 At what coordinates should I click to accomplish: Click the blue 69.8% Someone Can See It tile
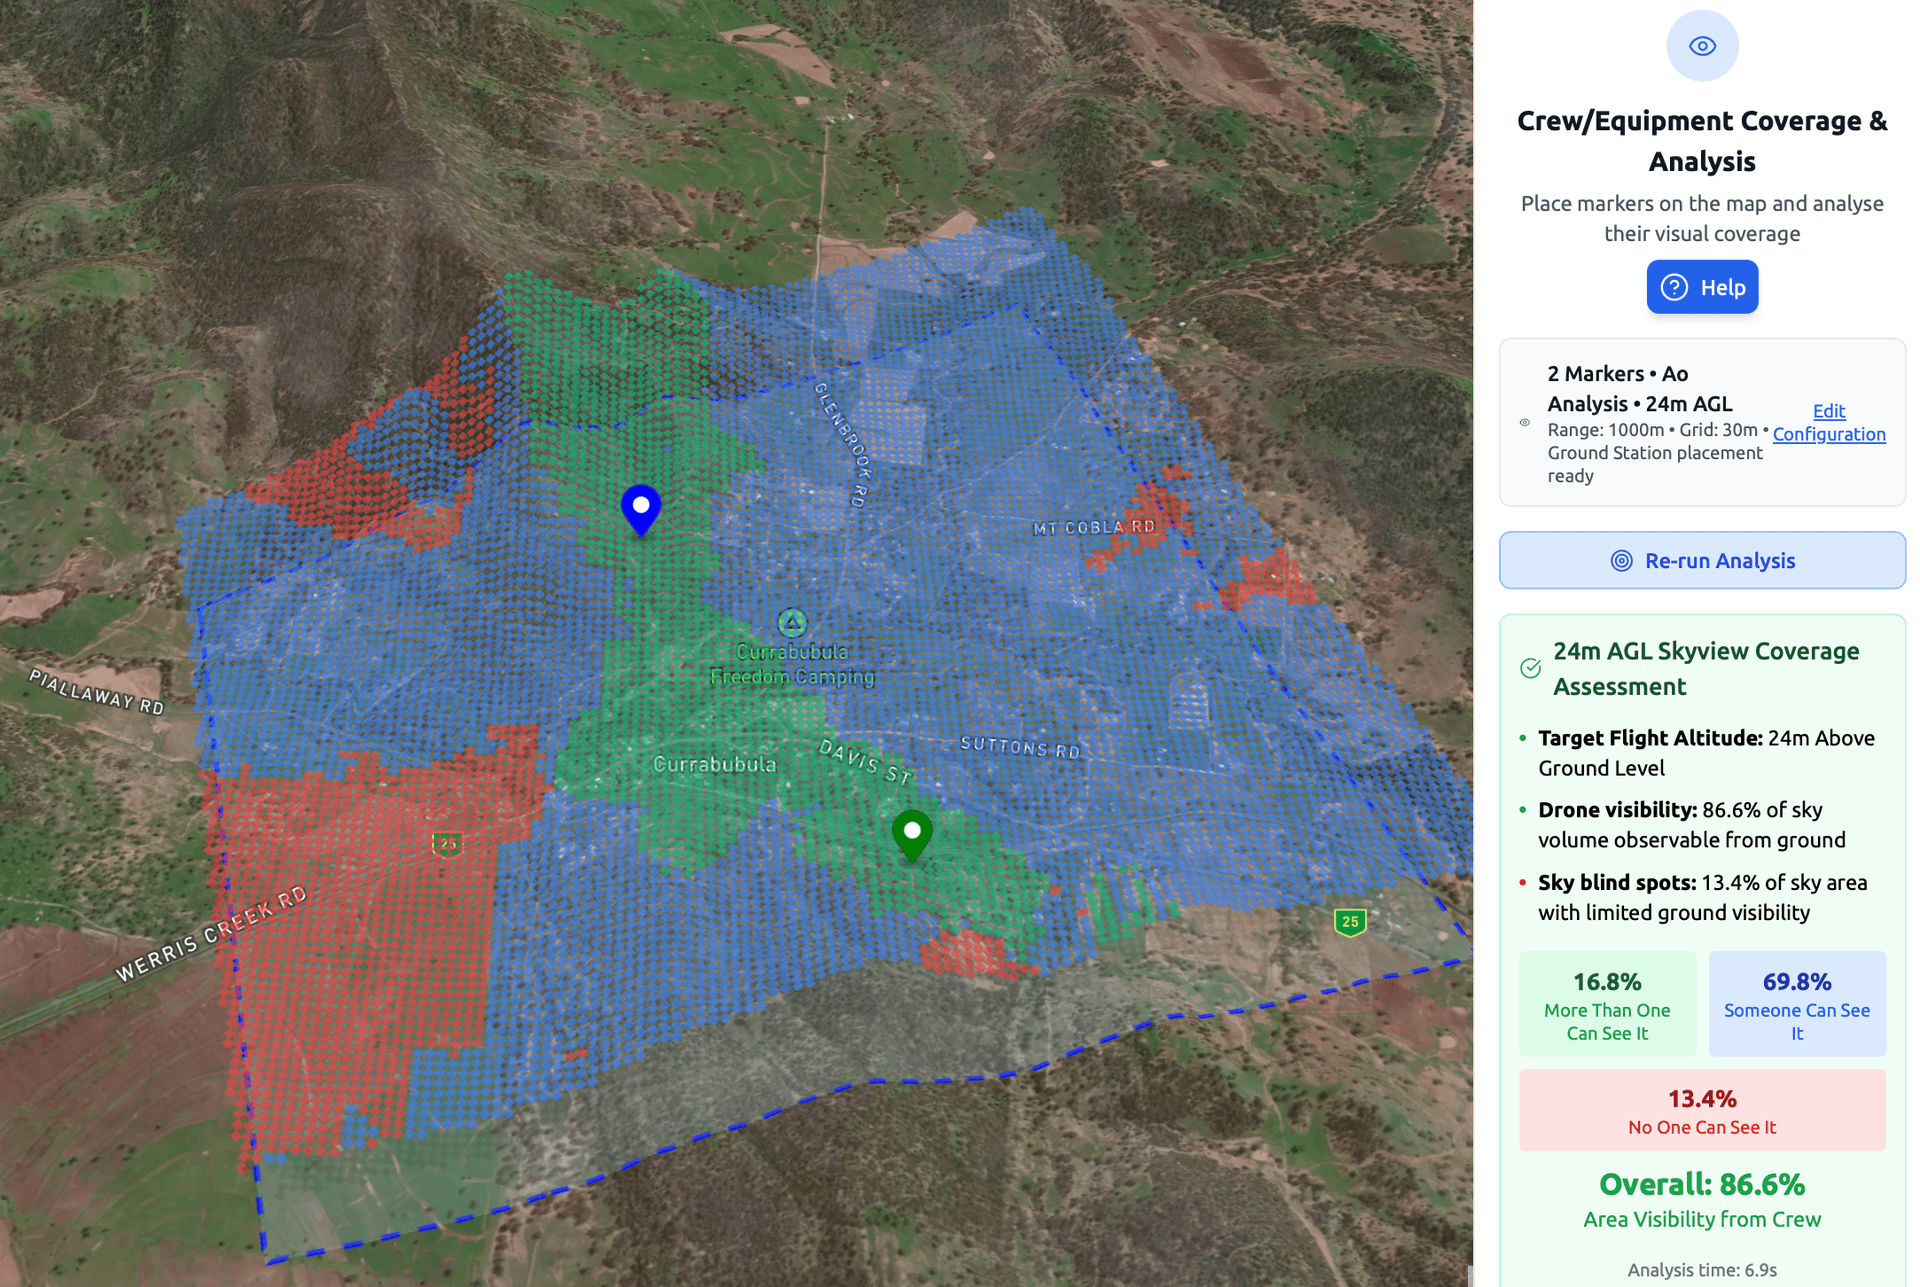click(x=1796, y=1003)
